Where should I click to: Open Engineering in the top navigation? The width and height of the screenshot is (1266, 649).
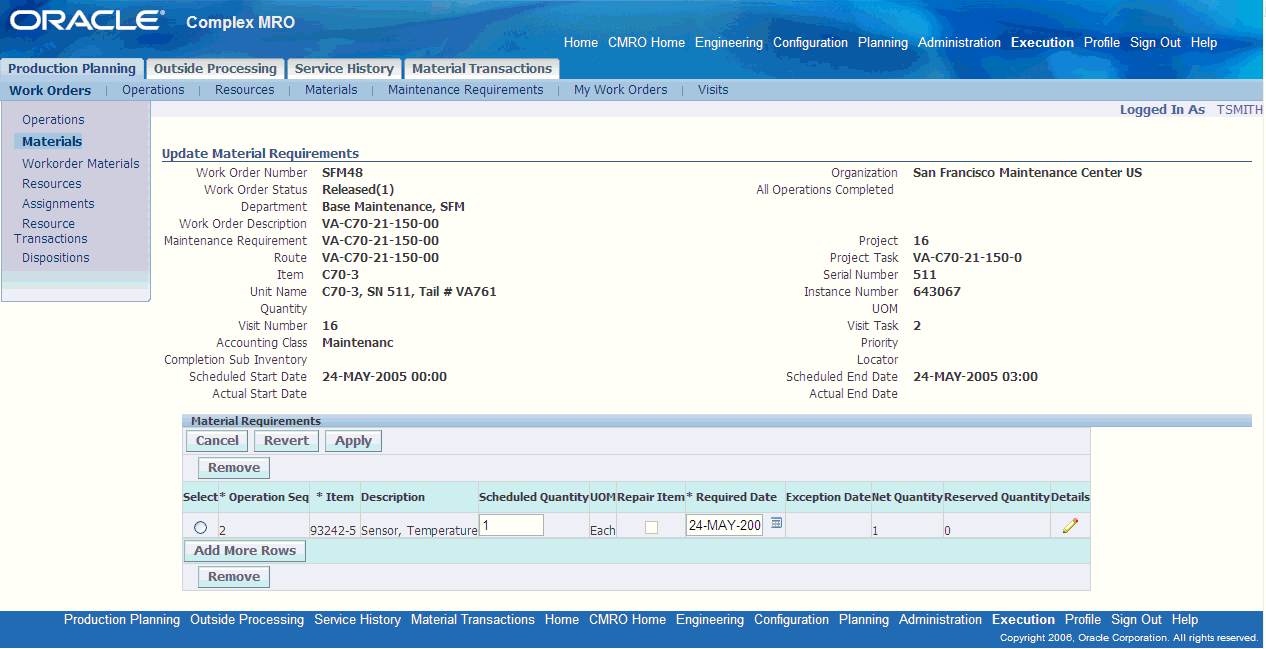pyautogui.click(x=729, y=43)
